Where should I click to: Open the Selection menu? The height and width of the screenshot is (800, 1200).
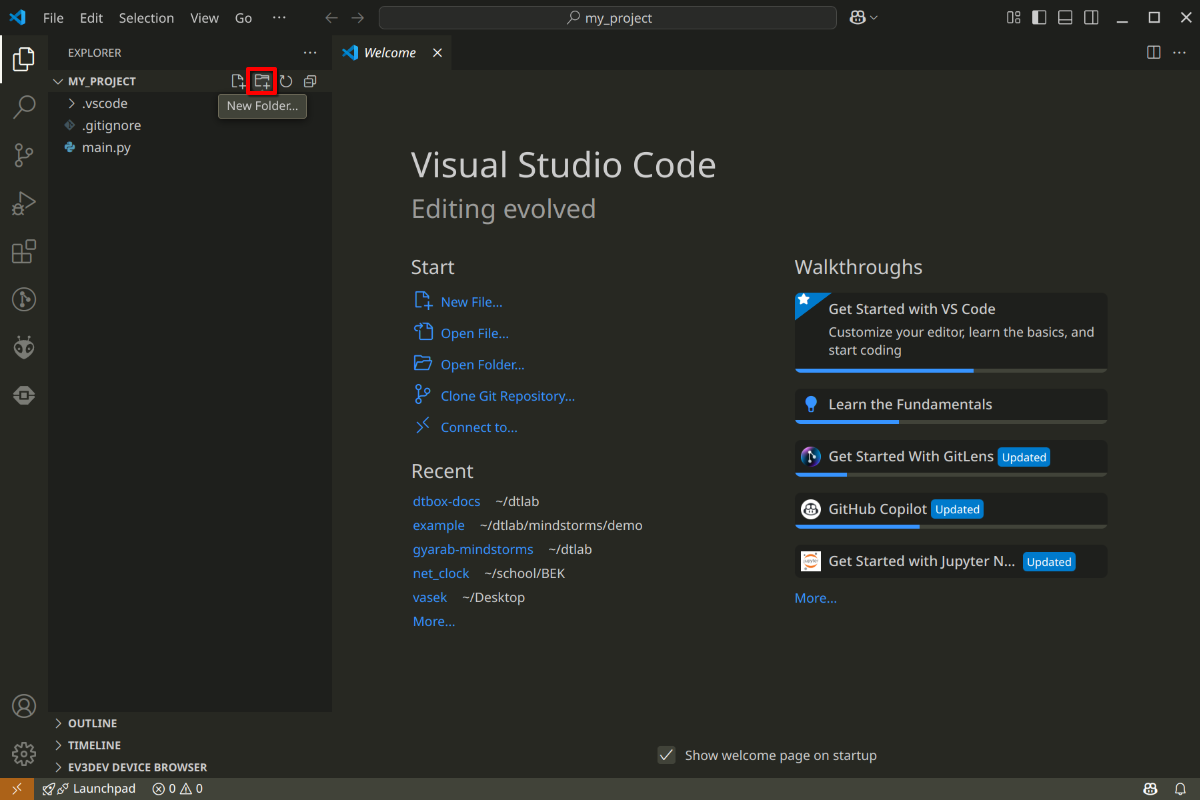[x=146, y=18]
